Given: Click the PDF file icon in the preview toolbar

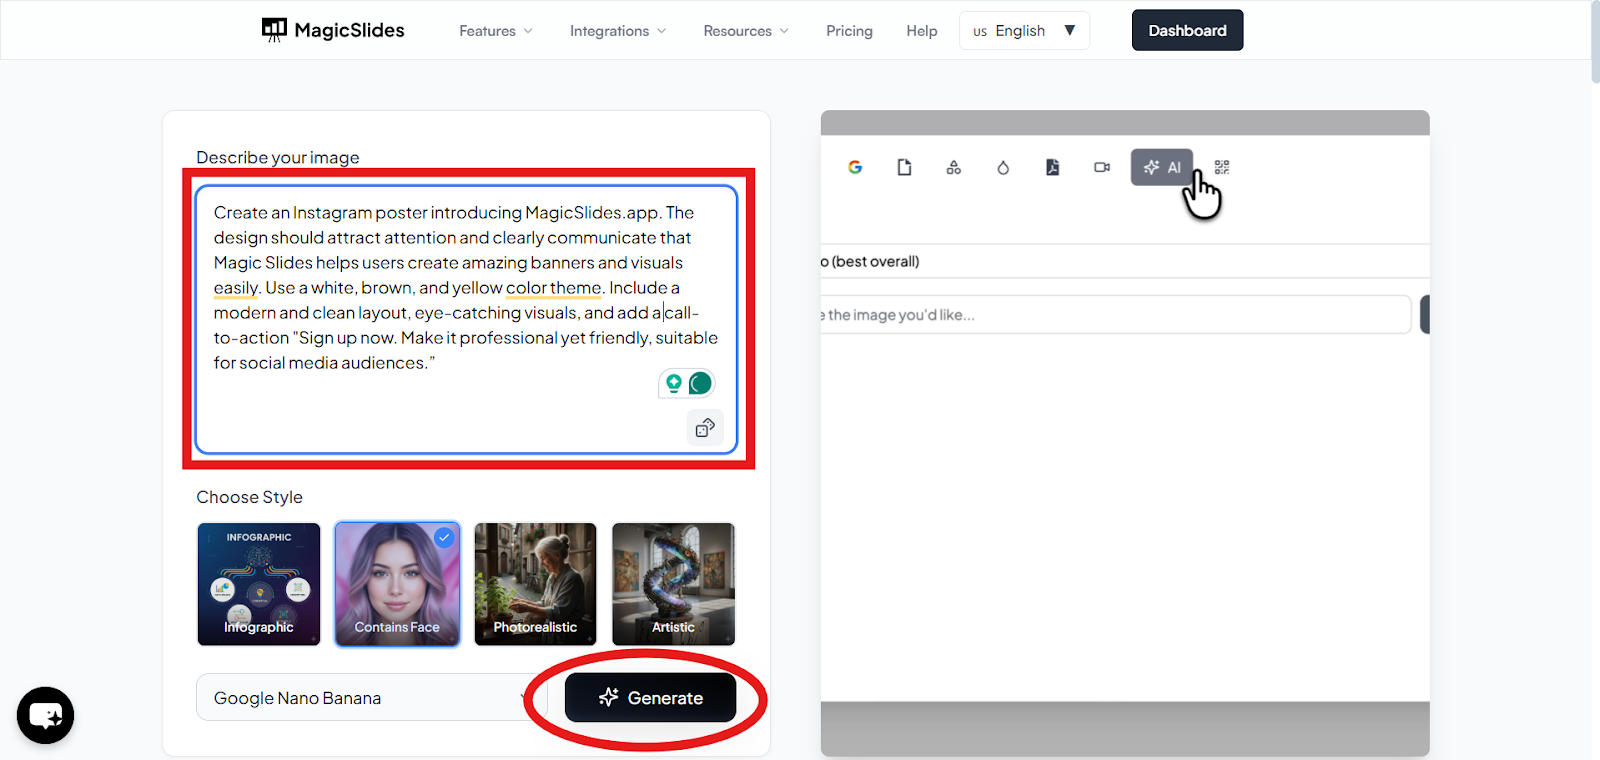Looking at the screenshot, I should tap(1052, 167).
